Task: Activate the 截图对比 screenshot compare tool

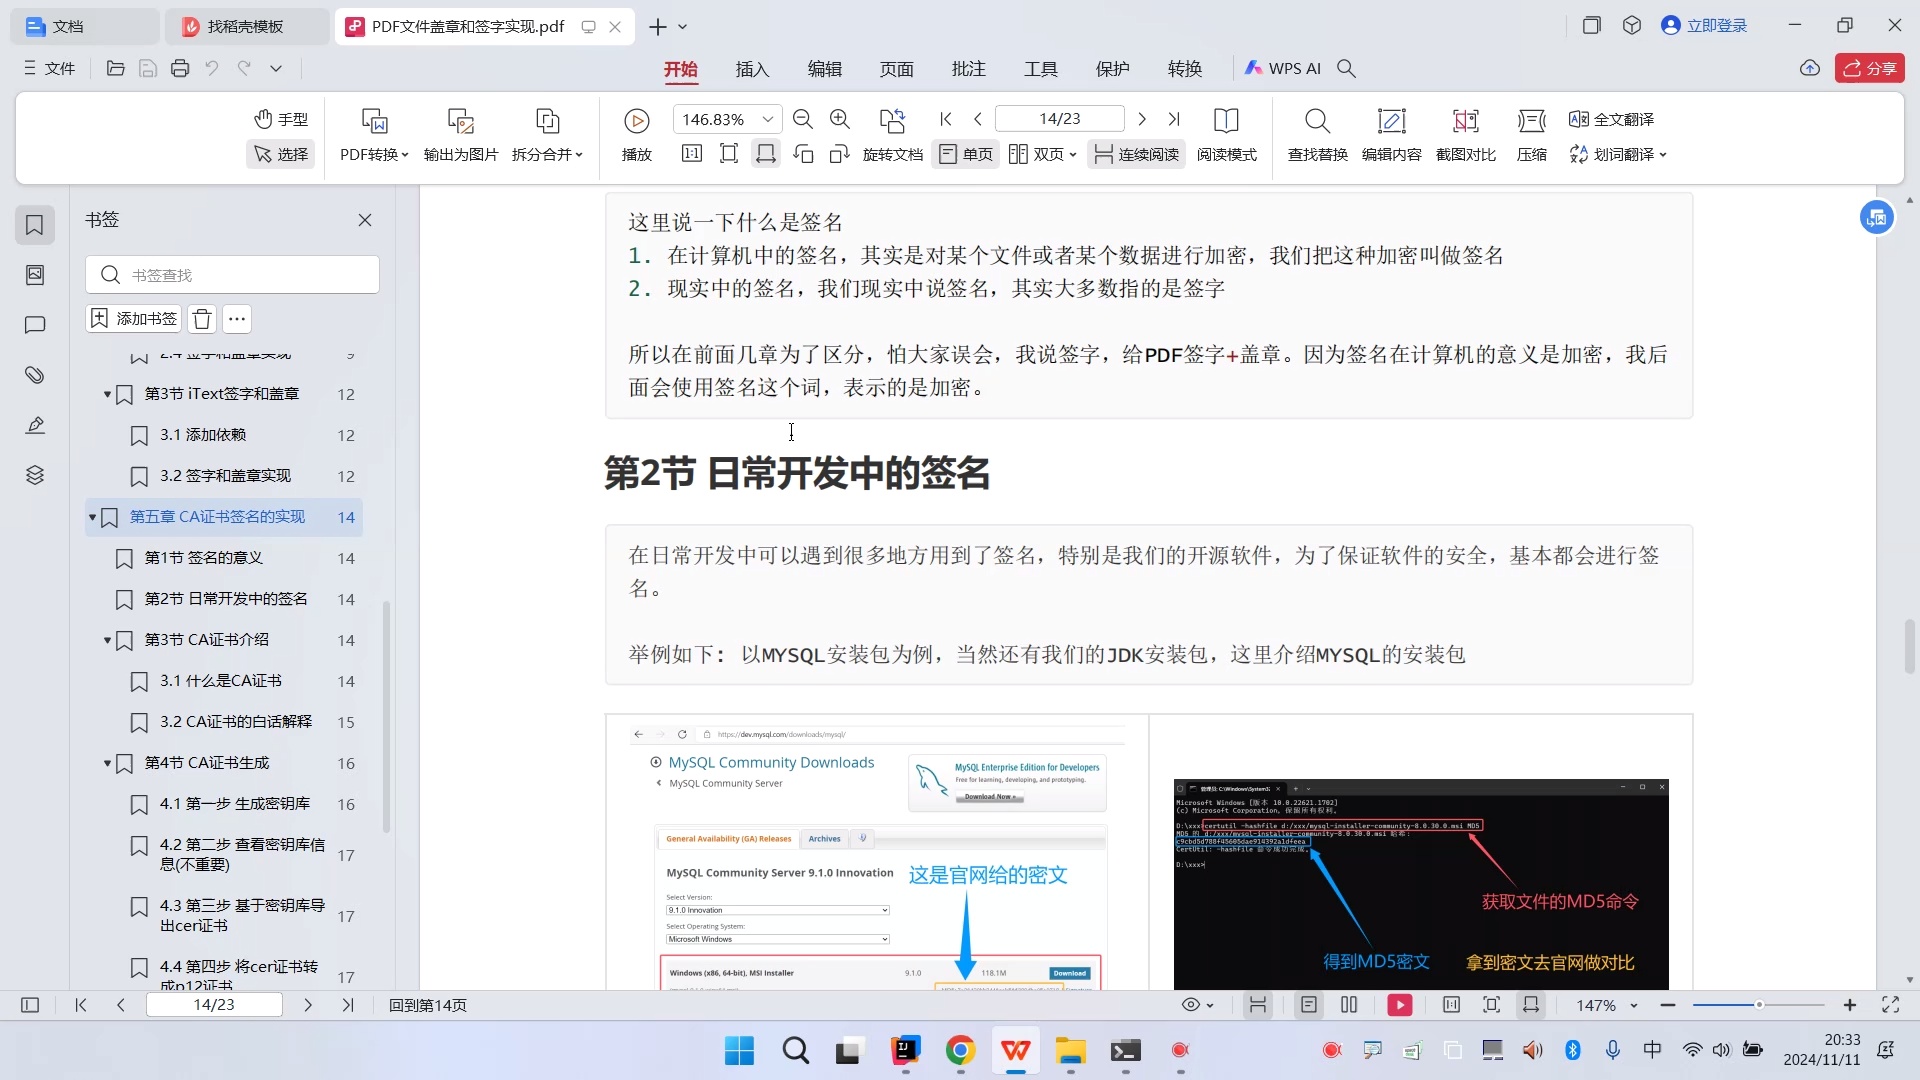Action: 1464,135
